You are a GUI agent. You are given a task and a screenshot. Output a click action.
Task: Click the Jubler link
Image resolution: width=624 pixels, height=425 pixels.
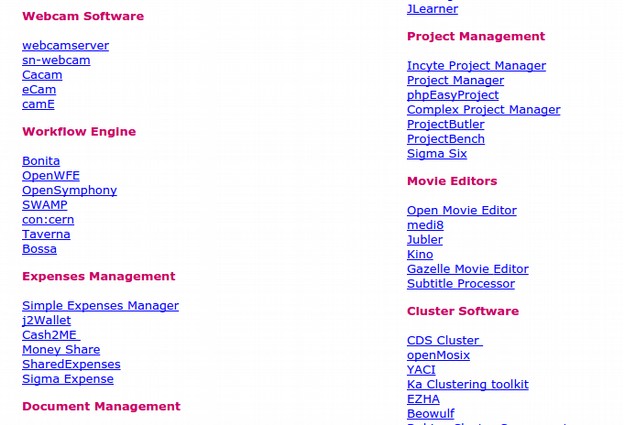(x=425, y=240)
